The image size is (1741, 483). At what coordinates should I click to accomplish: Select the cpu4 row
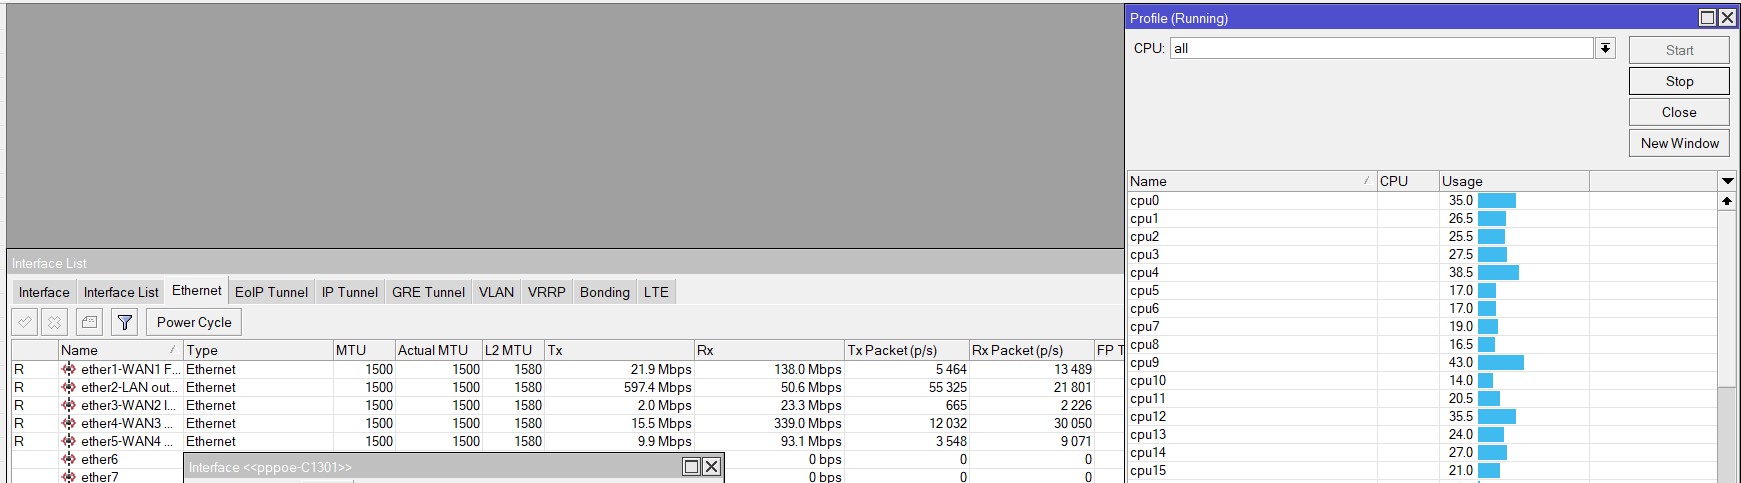pyautogui.click(x=1421, y=273)
